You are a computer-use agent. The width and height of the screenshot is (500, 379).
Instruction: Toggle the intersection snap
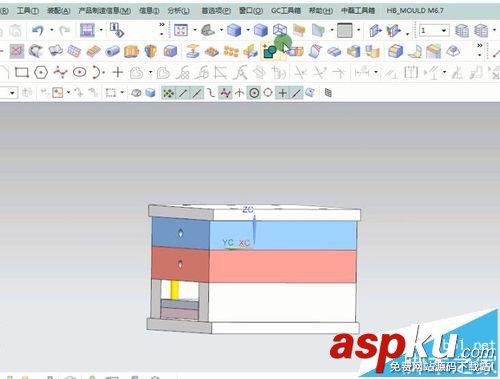pyautogui.click(x=239, y=93)
